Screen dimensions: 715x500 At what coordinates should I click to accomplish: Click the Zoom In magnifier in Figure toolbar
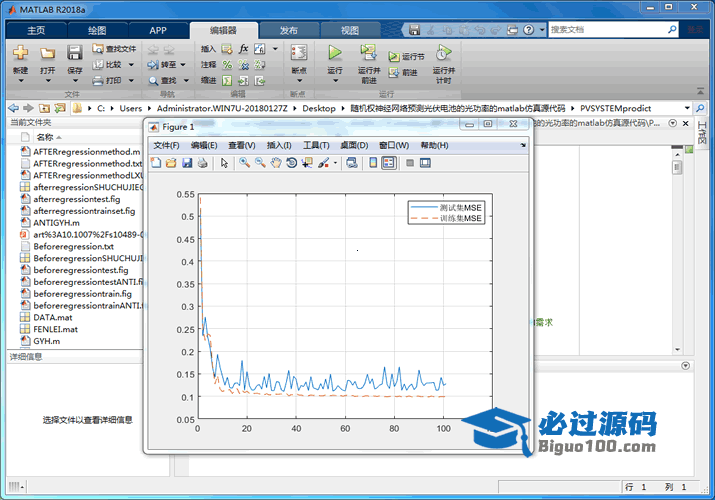pos(244,163)
